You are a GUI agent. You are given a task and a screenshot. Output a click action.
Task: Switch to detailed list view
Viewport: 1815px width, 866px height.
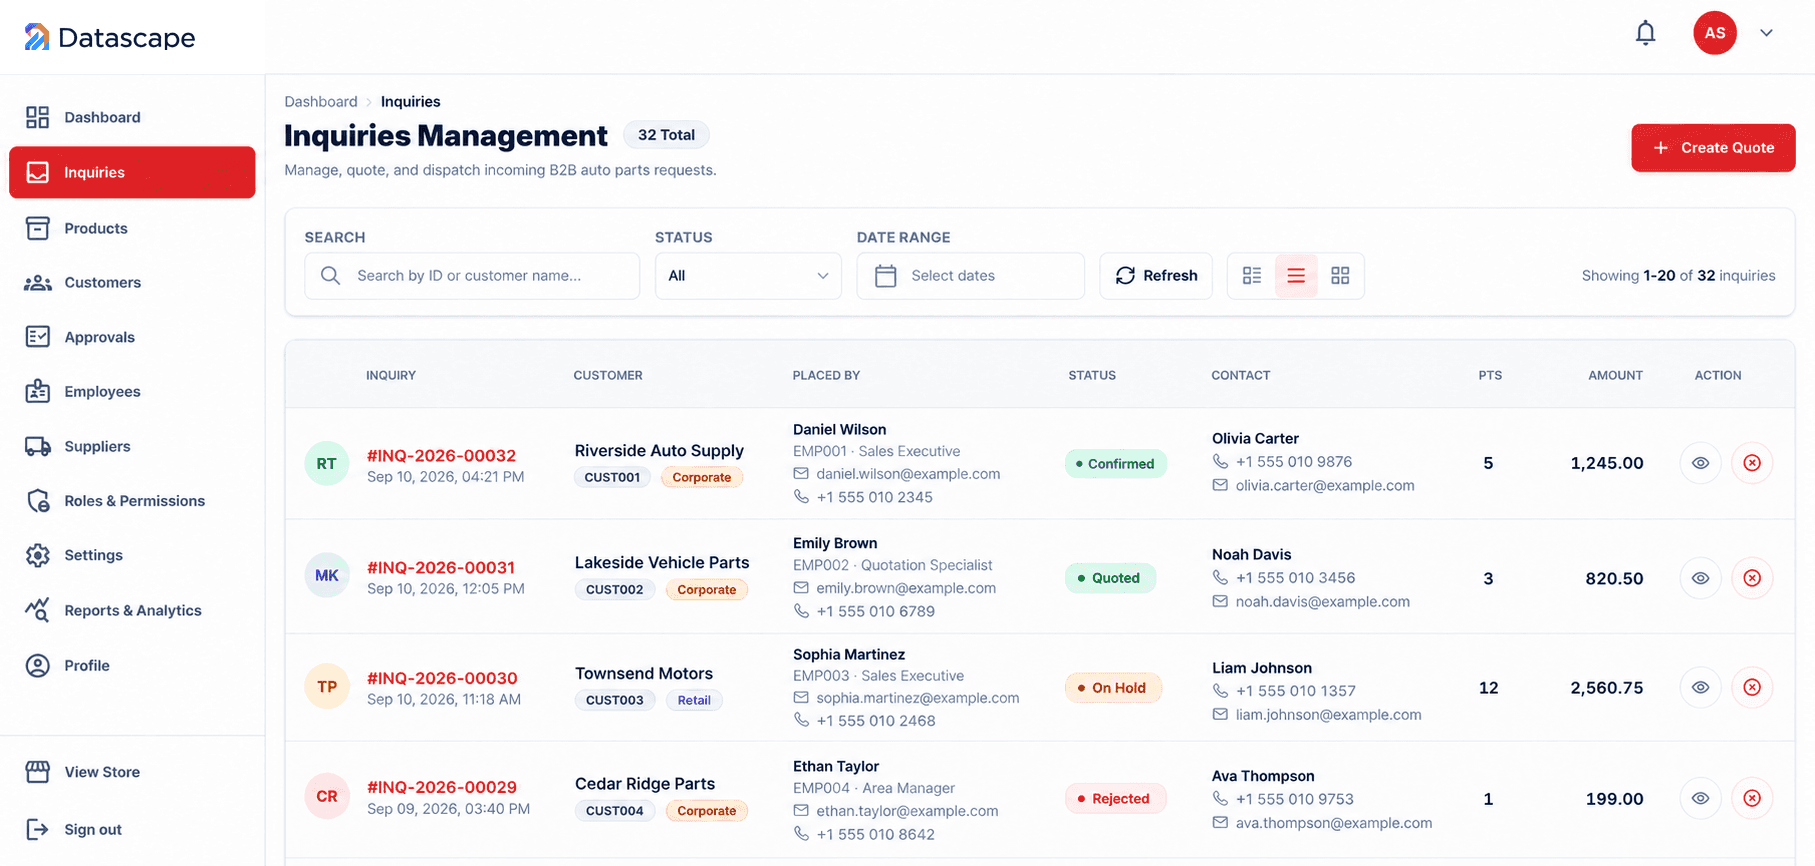pyautogui.click(x=1252, y=276)
